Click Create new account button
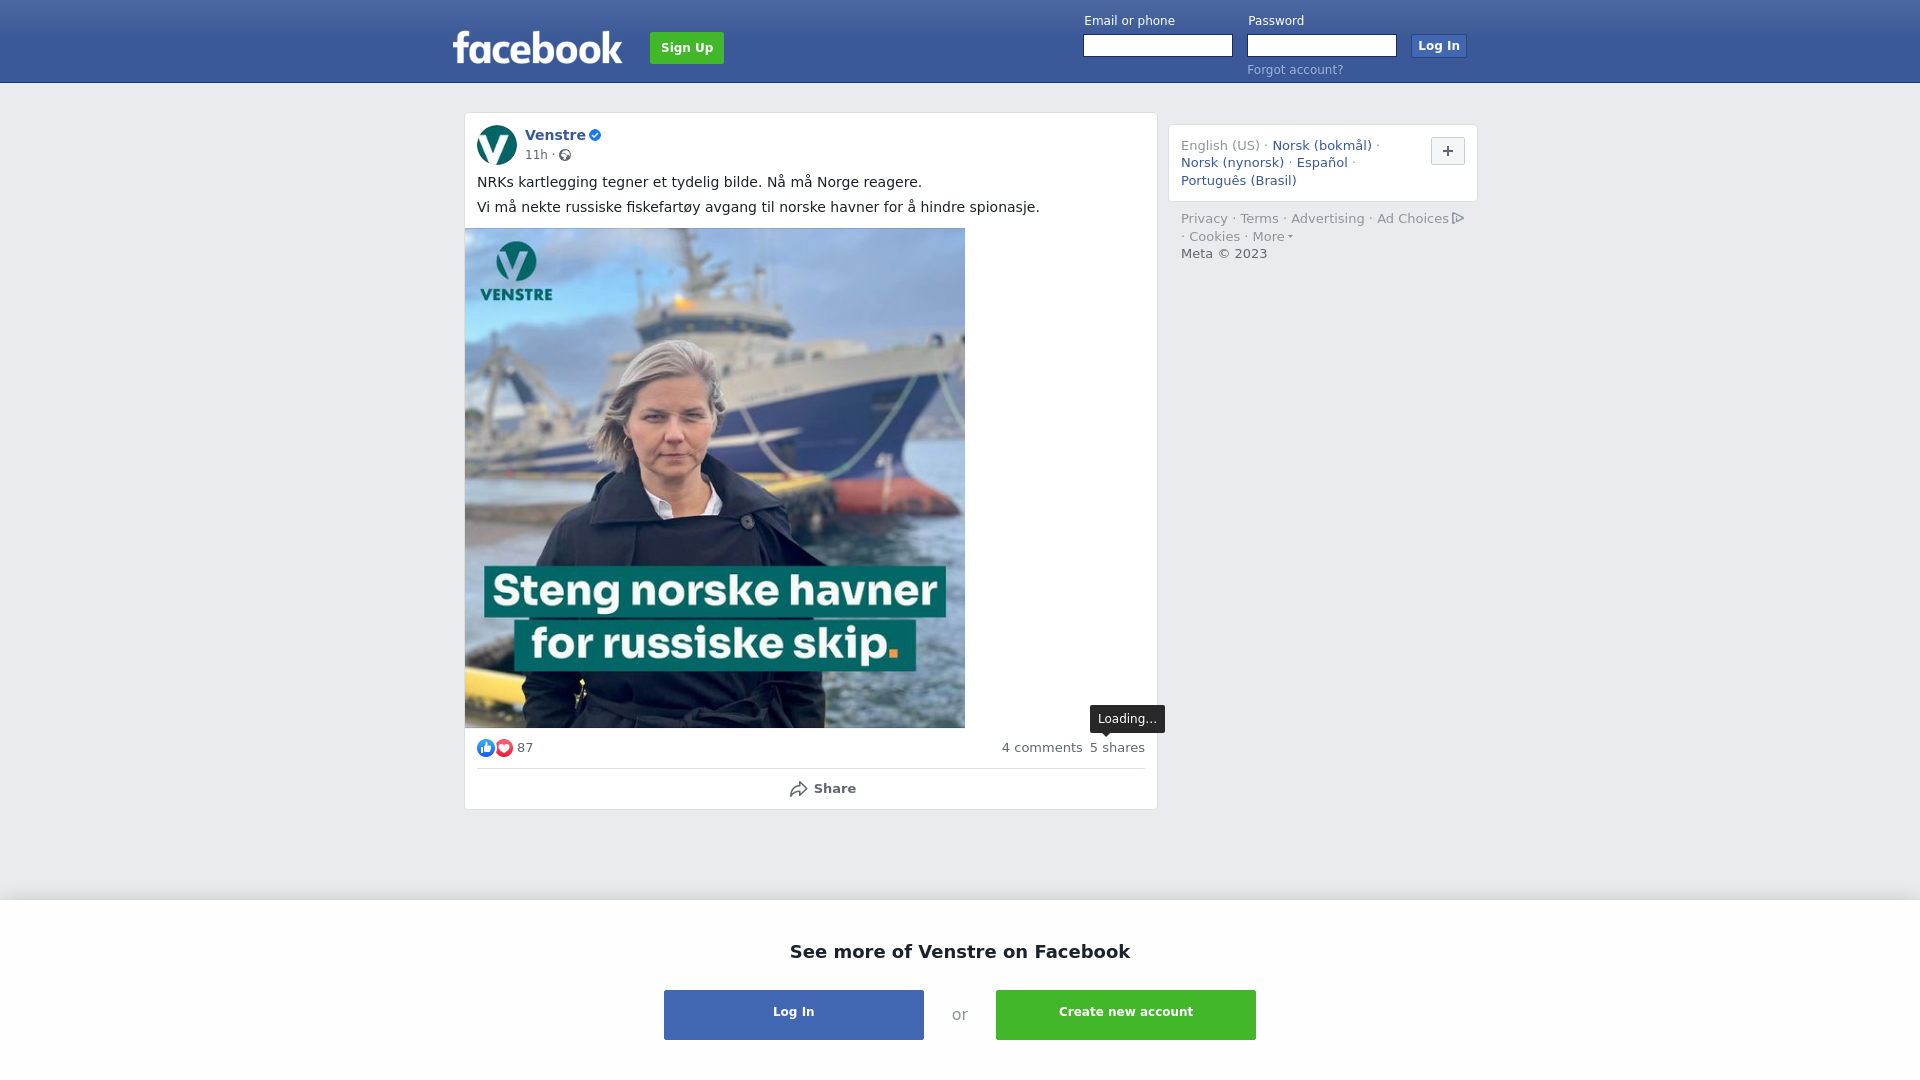Screen dimensions: 1920x1080 click(1126, 1015)
